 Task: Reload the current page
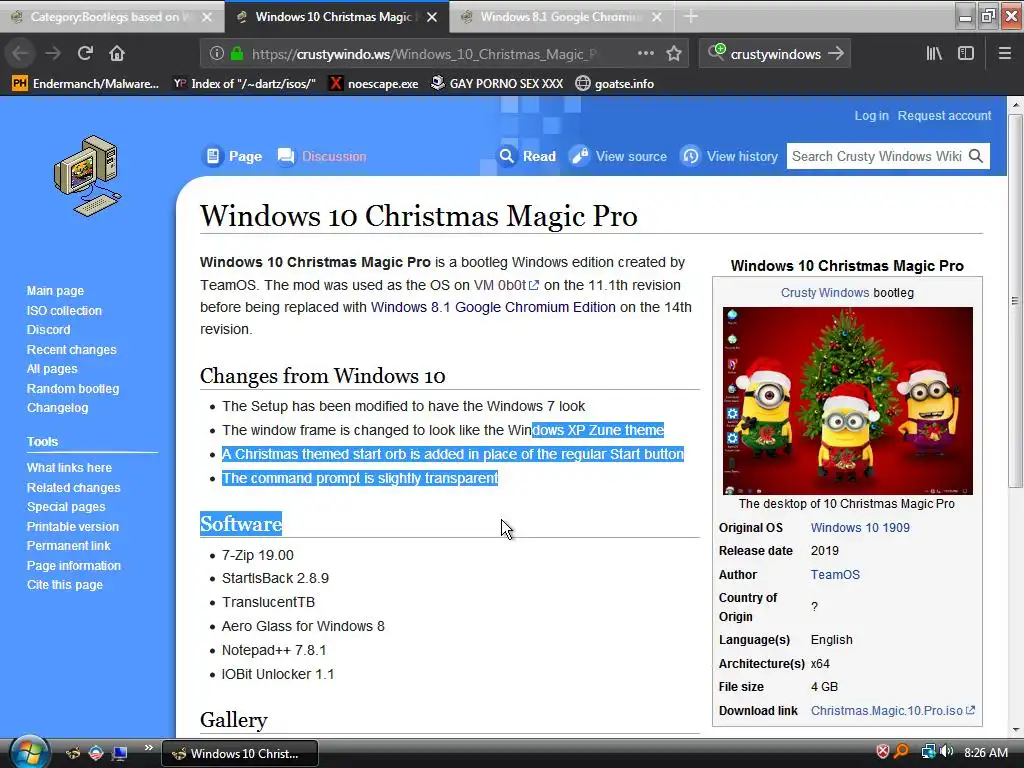click(x=85, y=53)
